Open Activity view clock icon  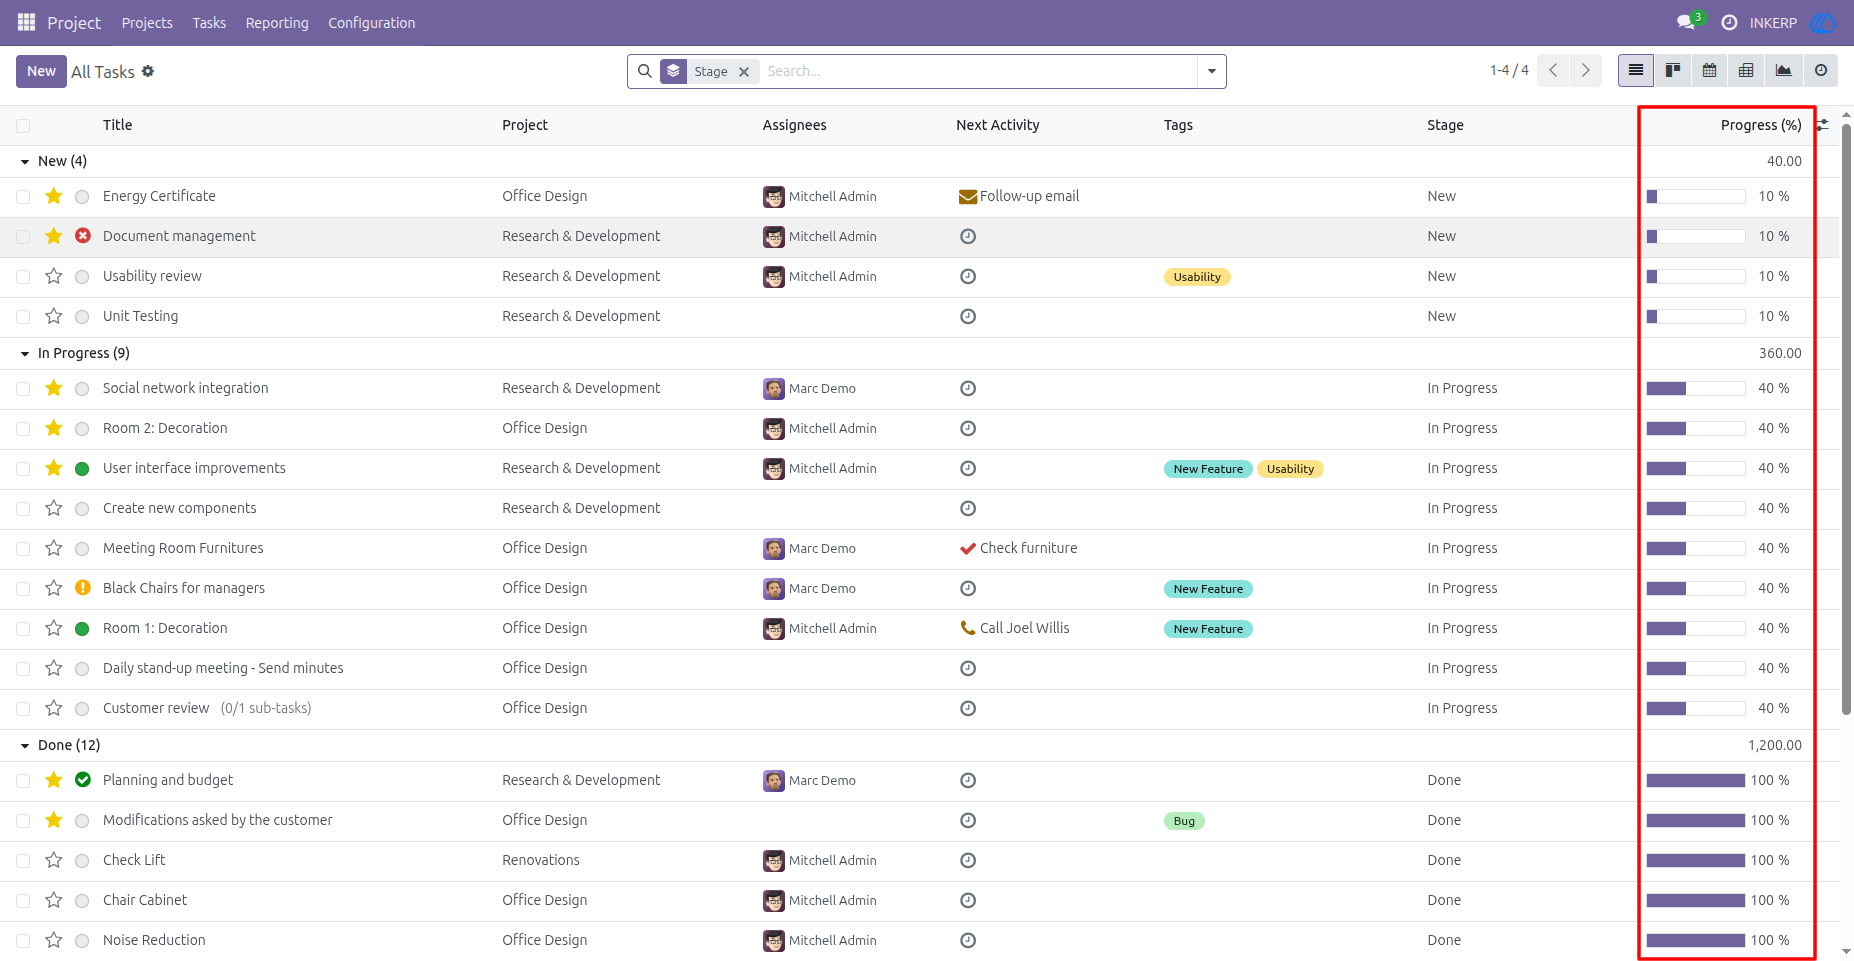(x=1821, y=71)
